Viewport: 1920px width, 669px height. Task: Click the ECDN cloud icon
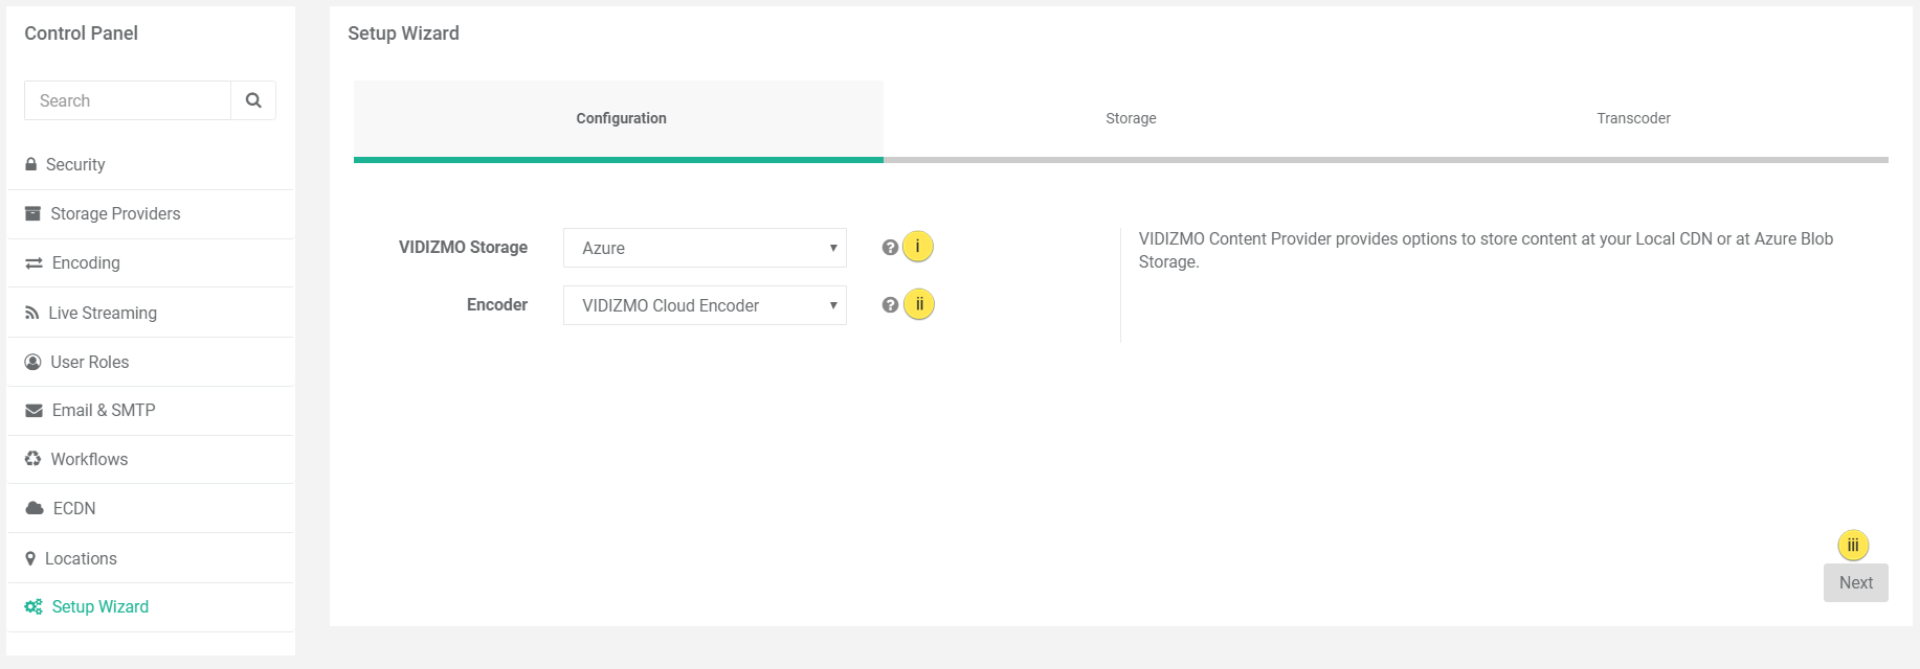click(x=34, y=508)
